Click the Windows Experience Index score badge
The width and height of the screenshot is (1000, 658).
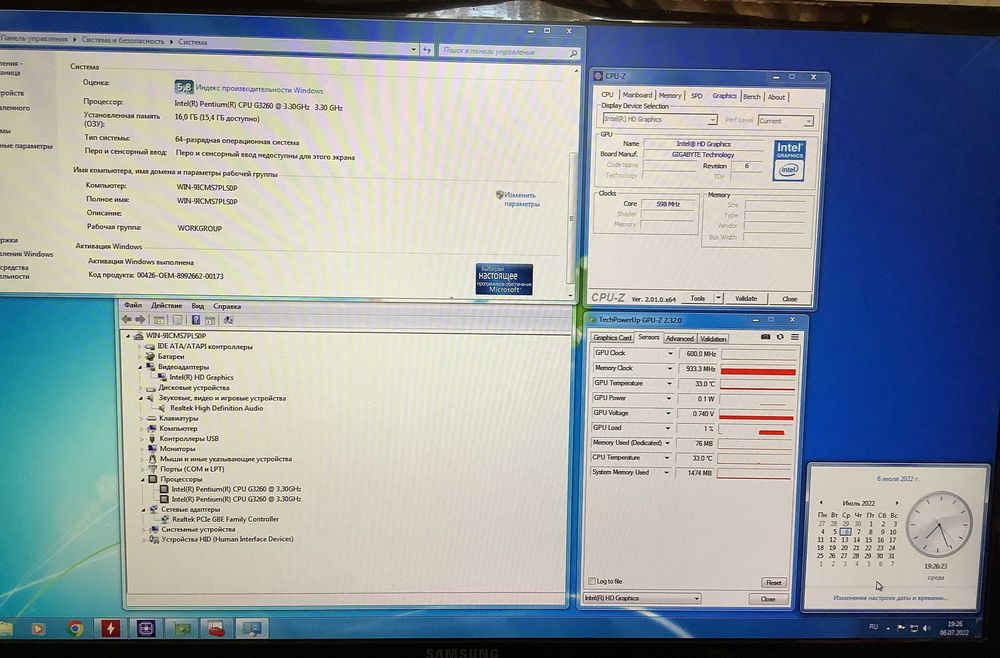(x=183, y=87)
